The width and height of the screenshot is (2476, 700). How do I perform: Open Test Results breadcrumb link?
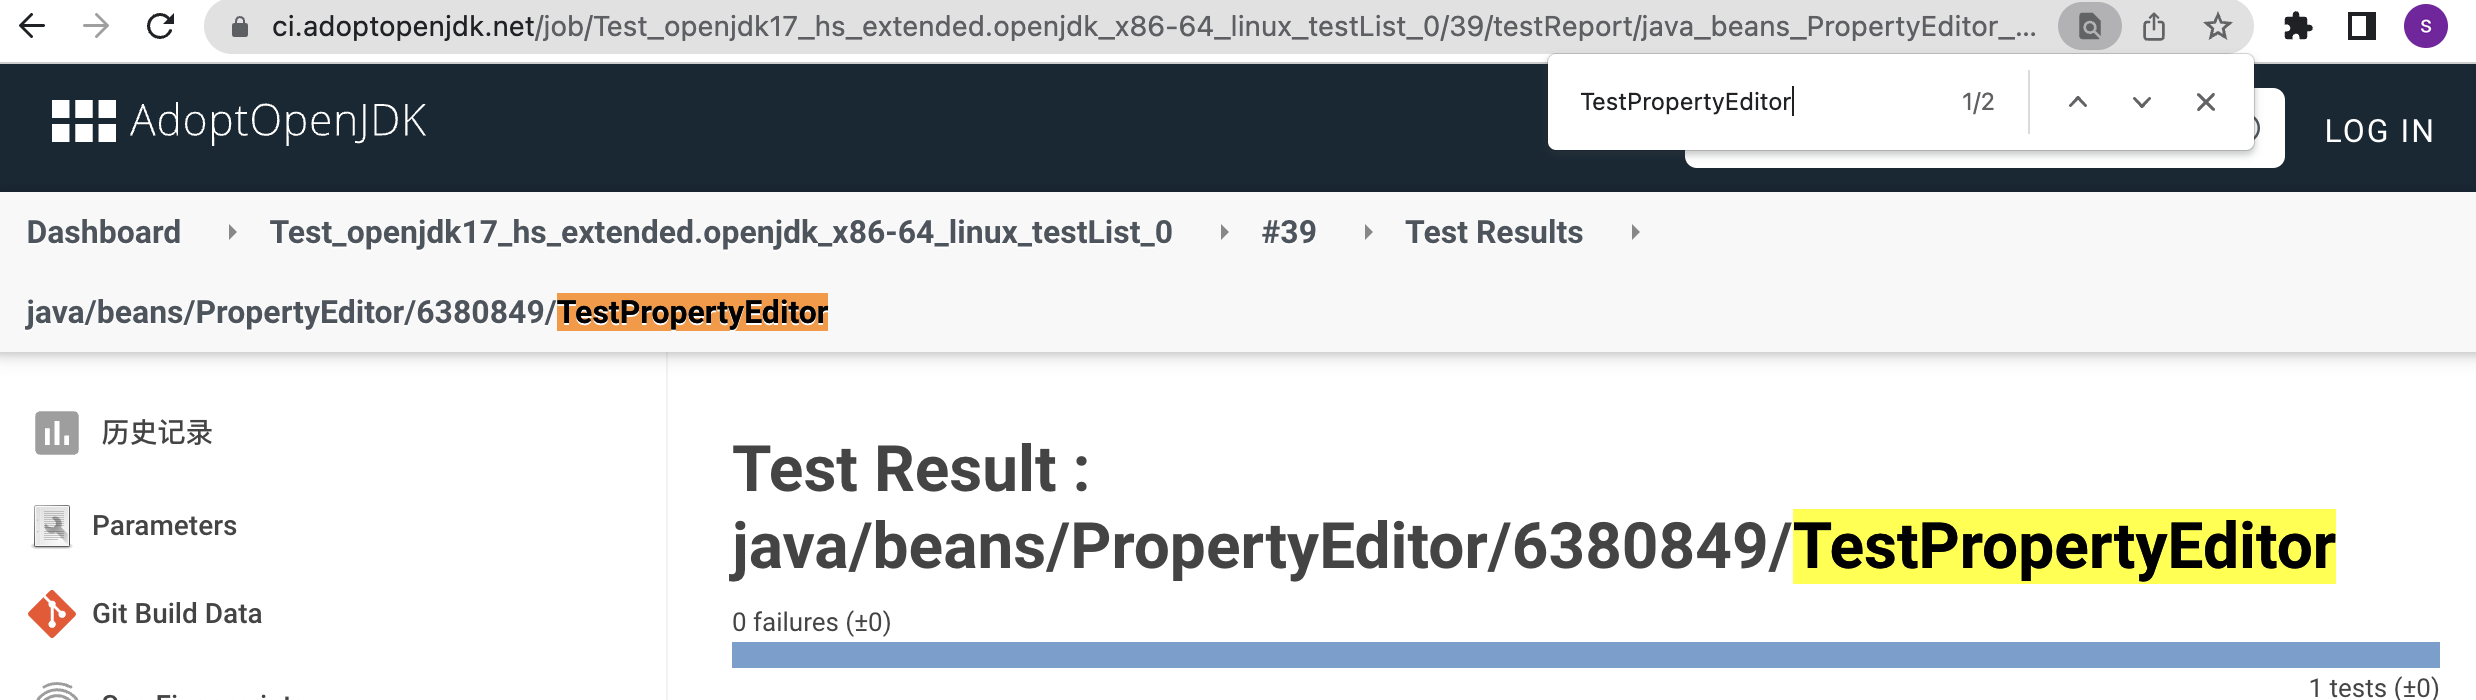pos(1494,232)
